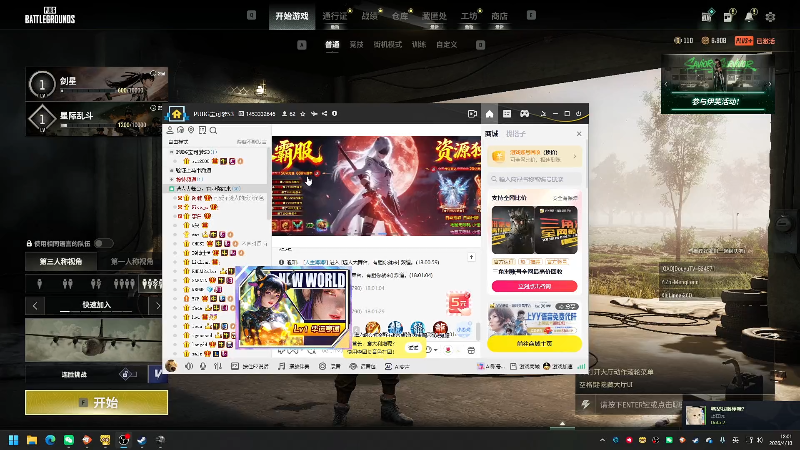This screenshot has height=450, width=800.
Task: Toggle the speaker volume icon in the YY bottom bar
Action: (189, 366)
